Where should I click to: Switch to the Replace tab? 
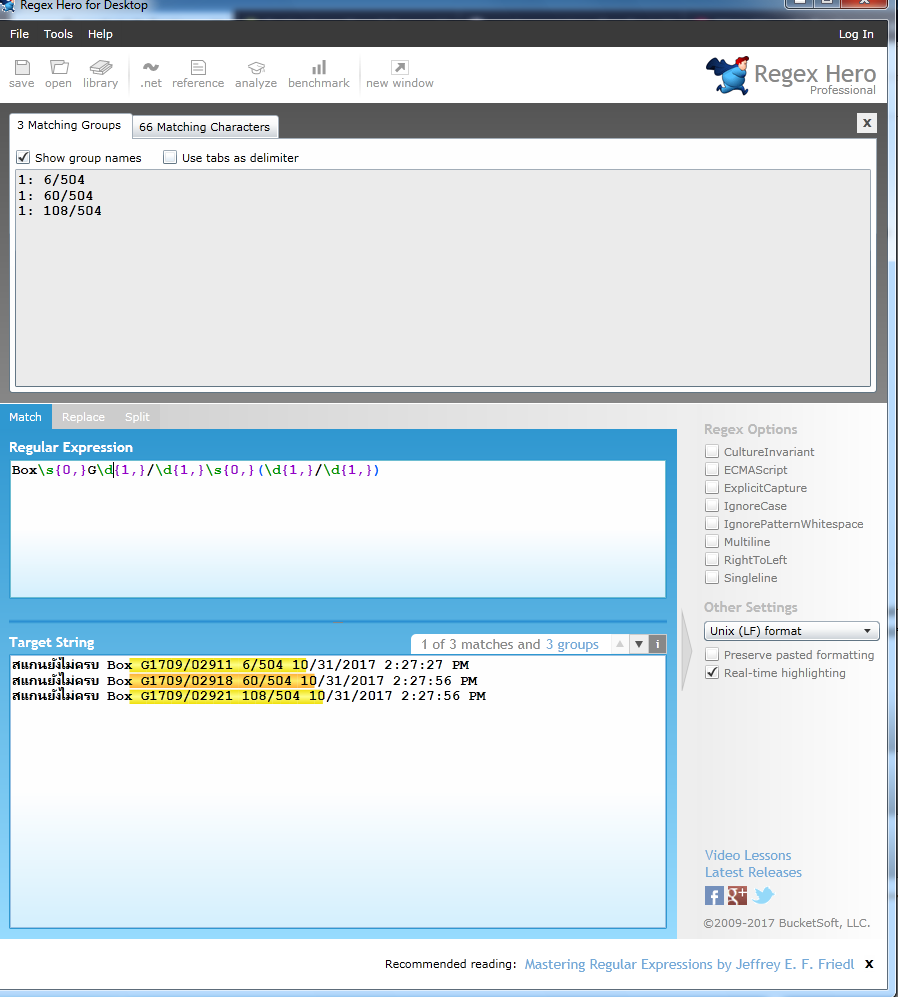[x=83, y=417]
